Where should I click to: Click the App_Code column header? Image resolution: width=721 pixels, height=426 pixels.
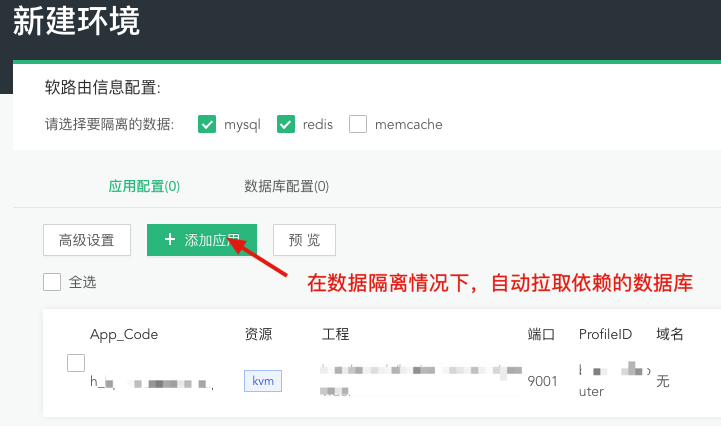coord(124,334)
